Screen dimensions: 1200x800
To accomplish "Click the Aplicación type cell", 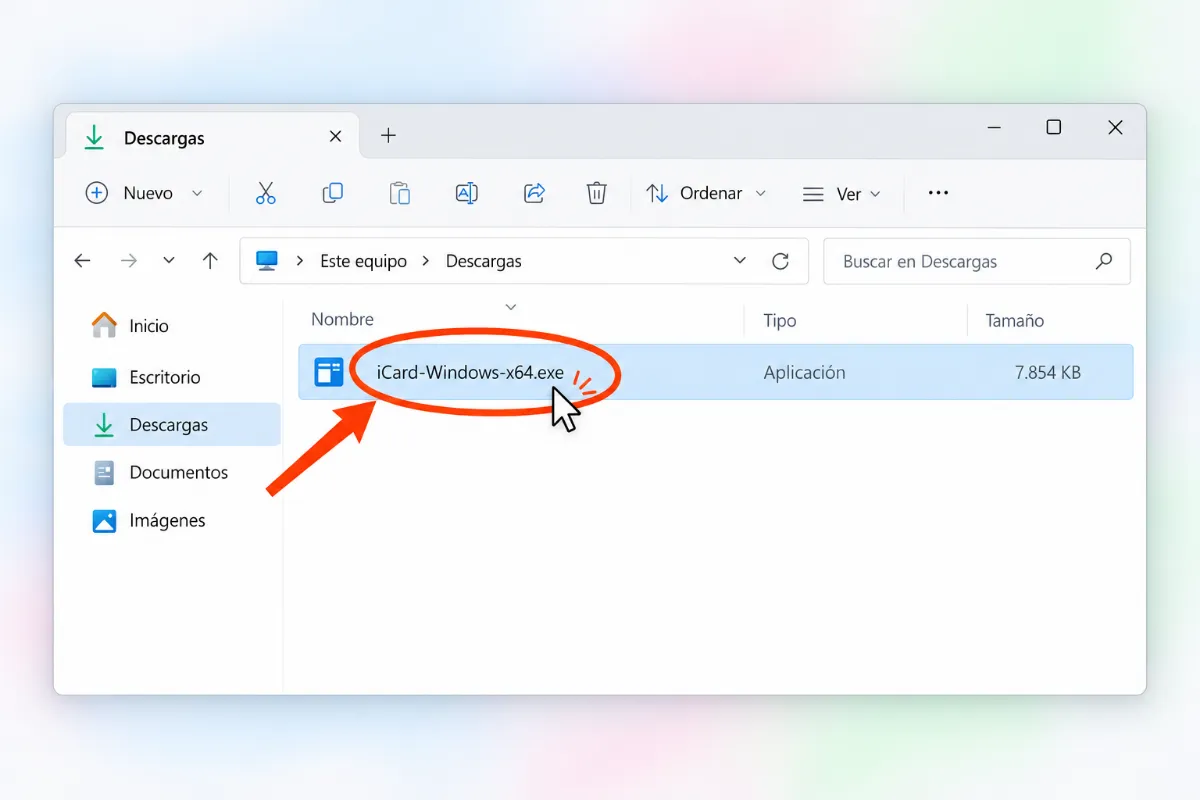I will point(804,373).
